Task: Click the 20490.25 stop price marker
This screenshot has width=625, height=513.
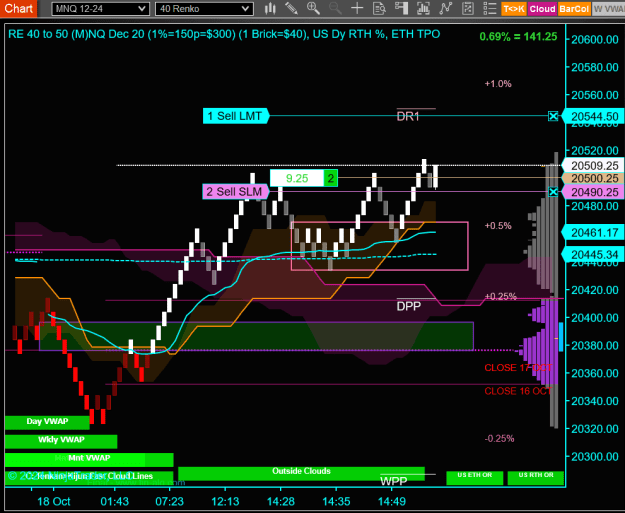Action: (x=594, y=192)
